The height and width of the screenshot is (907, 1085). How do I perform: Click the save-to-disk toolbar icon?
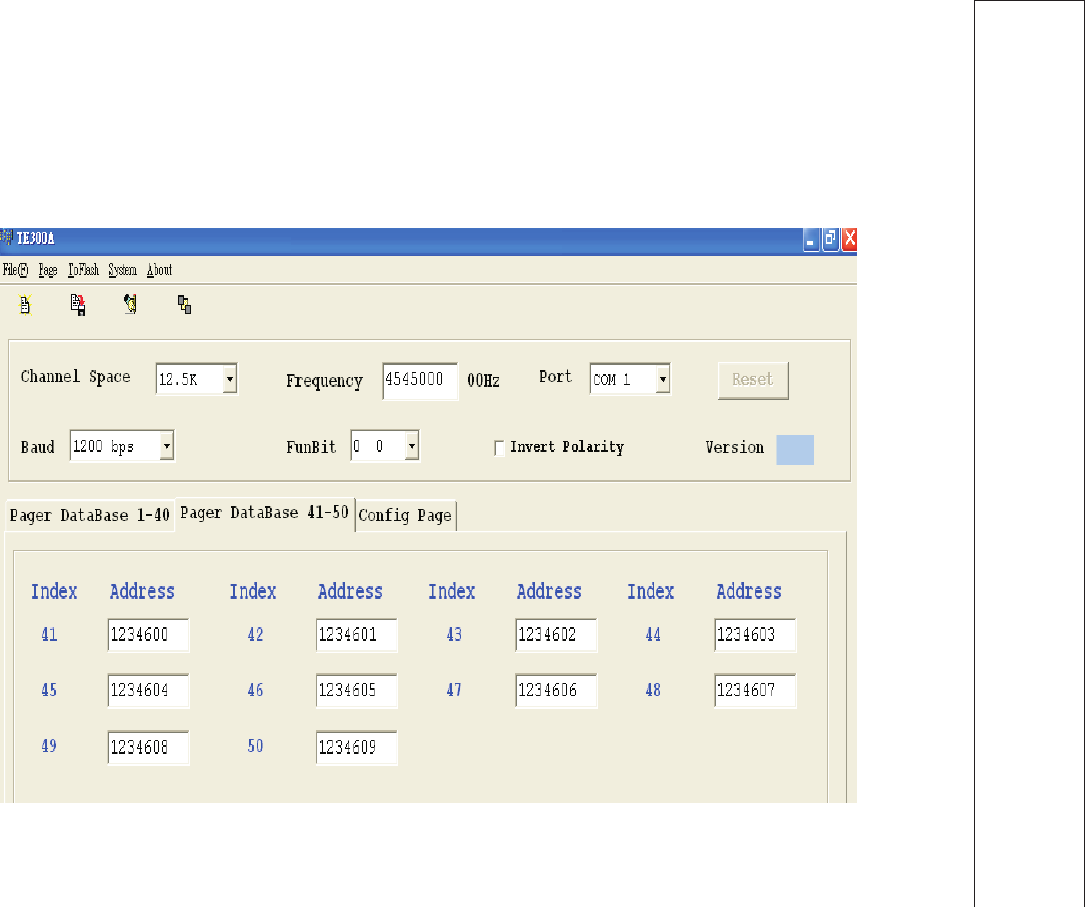coord(78,305)
